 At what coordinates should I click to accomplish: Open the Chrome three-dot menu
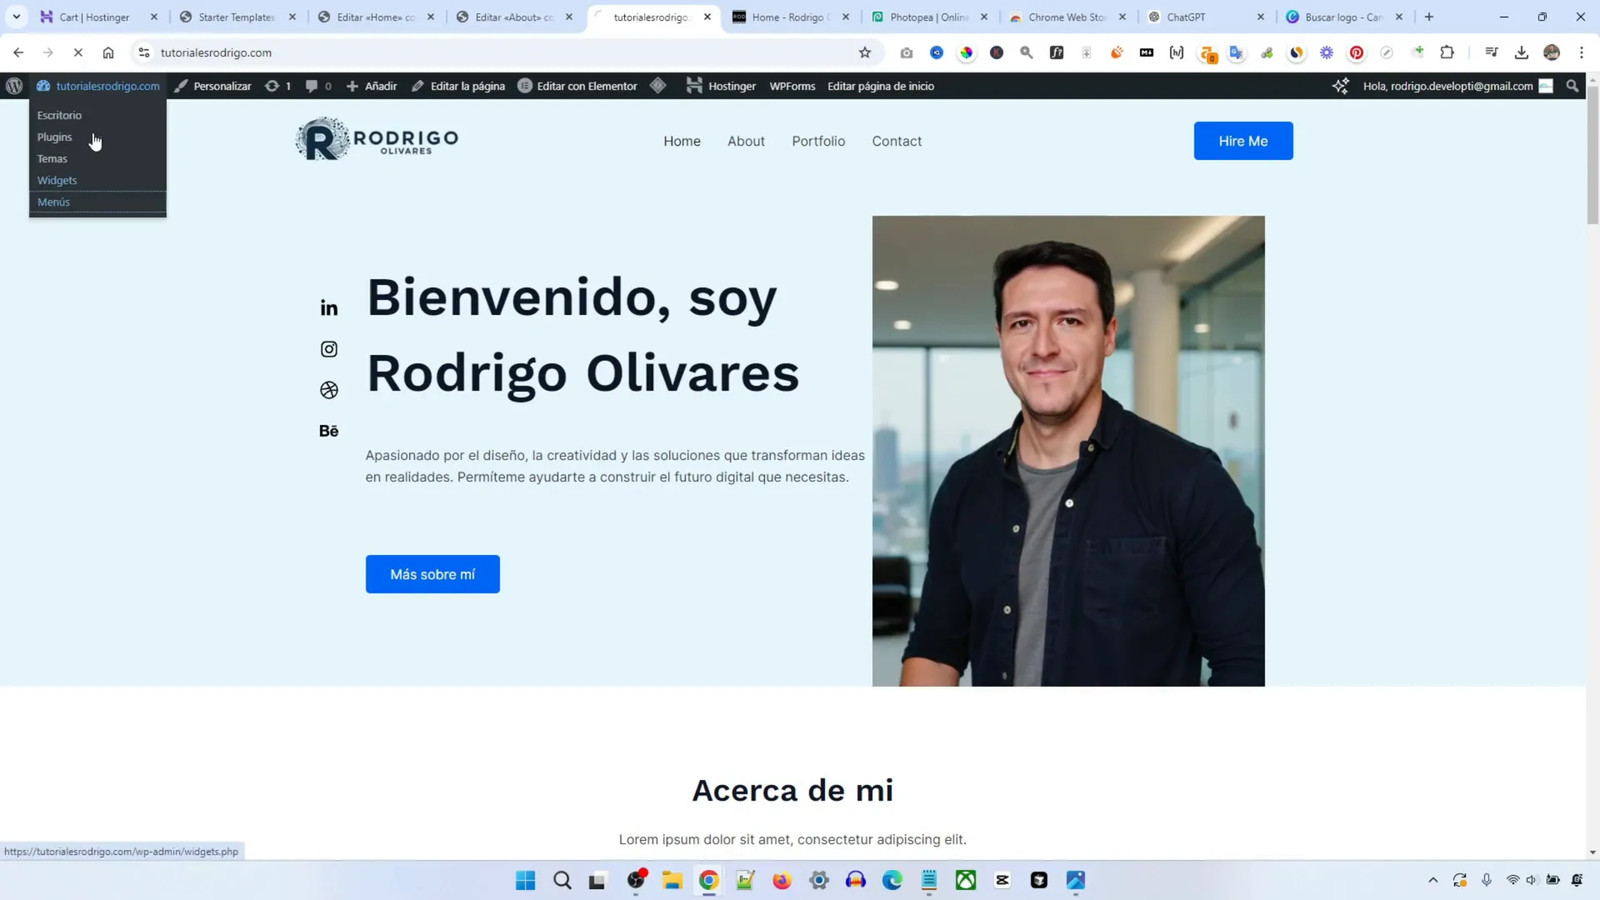tap(1582, 53)
